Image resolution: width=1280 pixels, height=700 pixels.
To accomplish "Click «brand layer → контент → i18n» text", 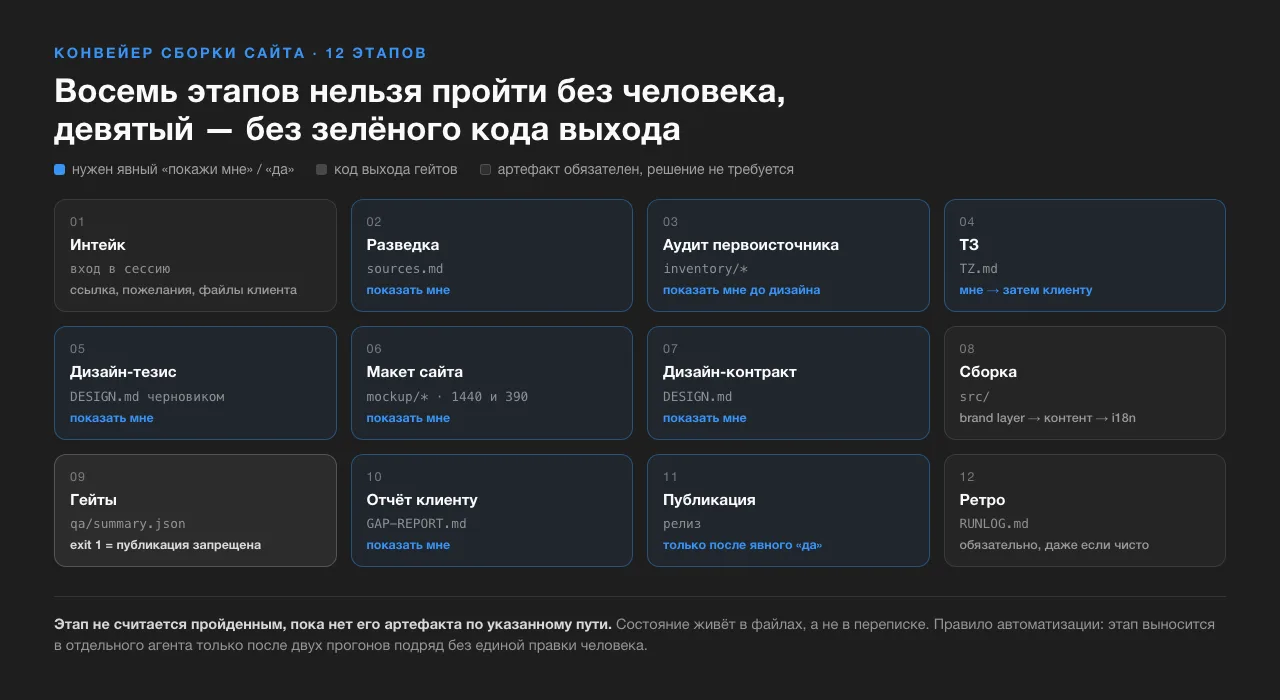I will 1047,418.
